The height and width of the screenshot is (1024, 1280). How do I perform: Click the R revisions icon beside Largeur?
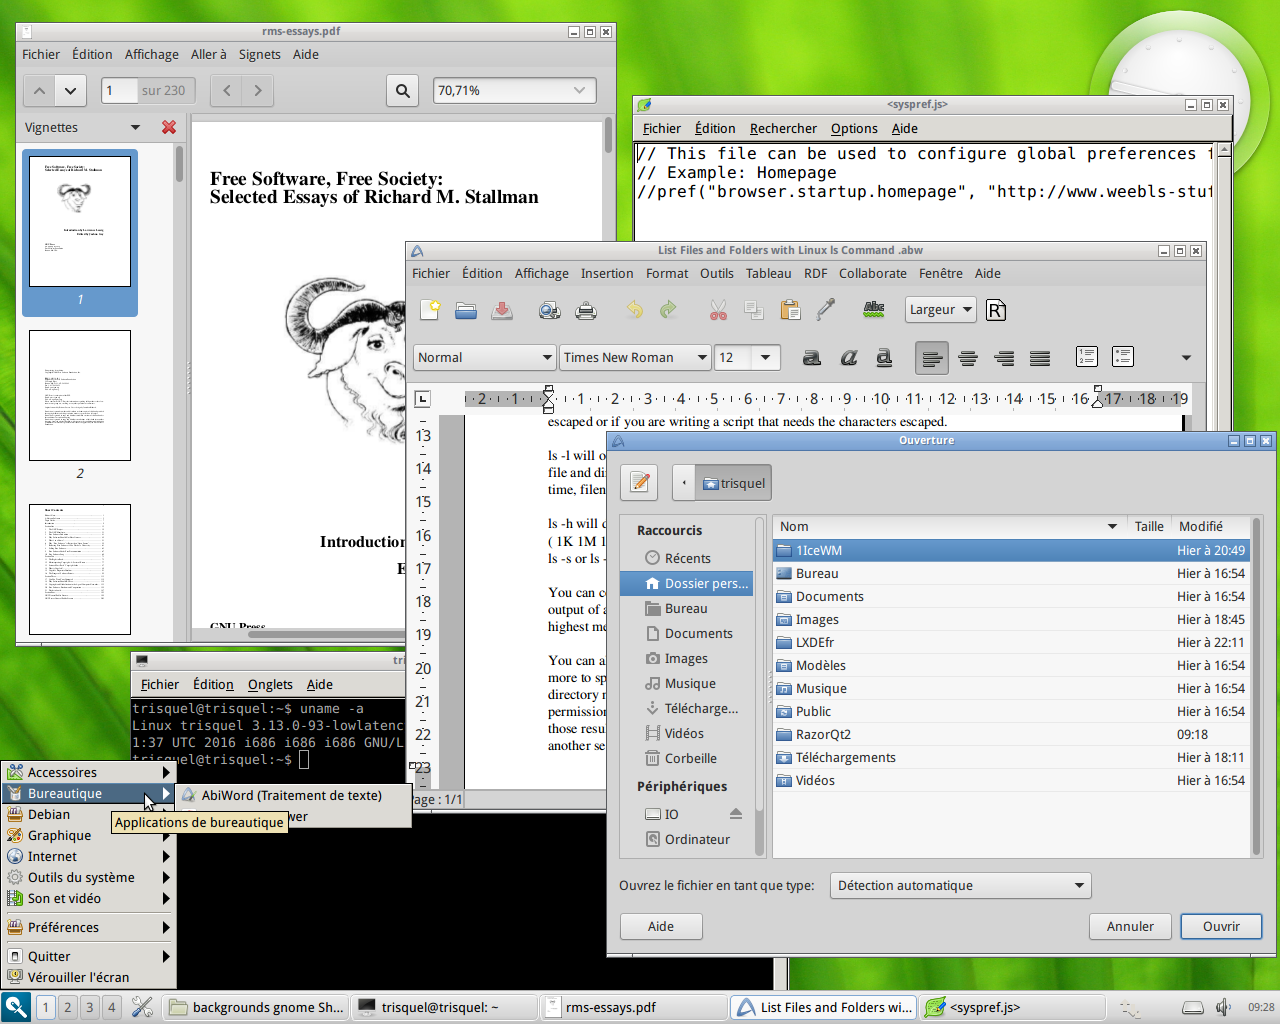[996, 310]
